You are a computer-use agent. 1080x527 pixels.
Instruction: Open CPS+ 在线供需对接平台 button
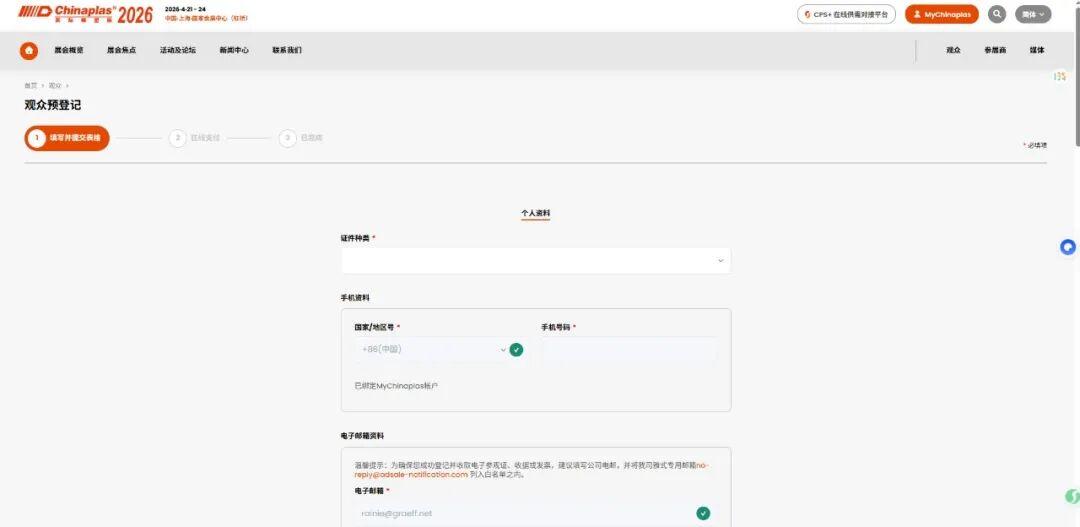click(846, 14)
